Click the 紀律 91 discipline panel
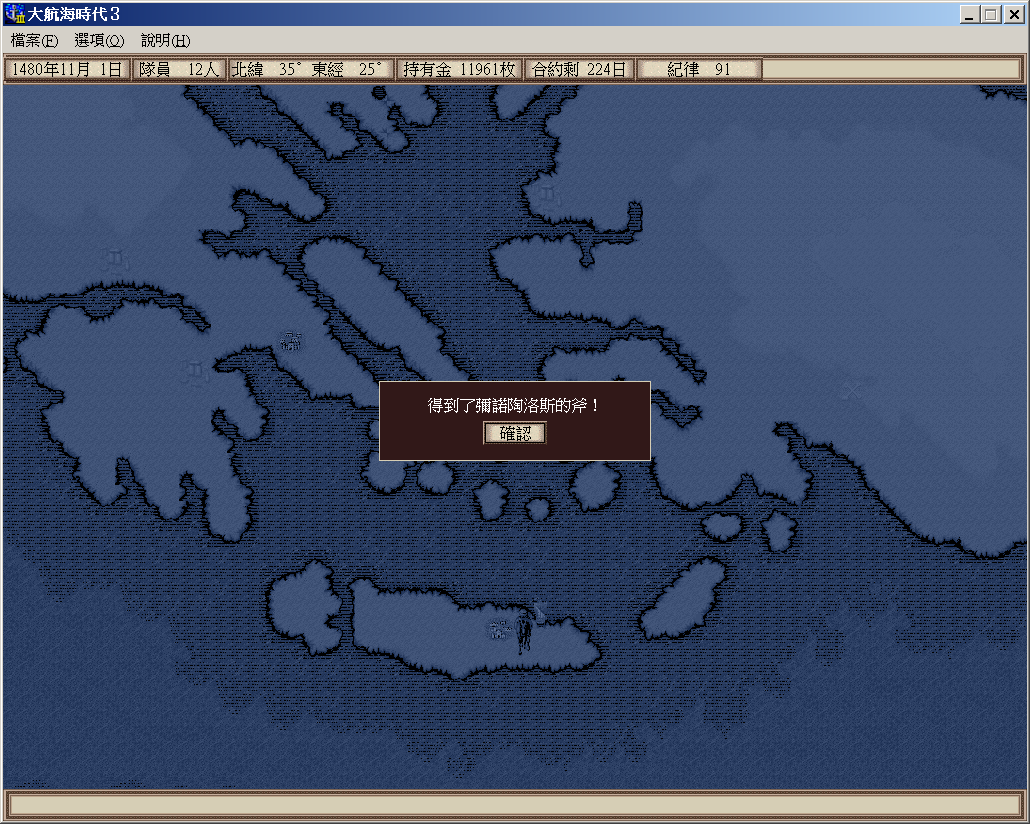 coord(699,69)
